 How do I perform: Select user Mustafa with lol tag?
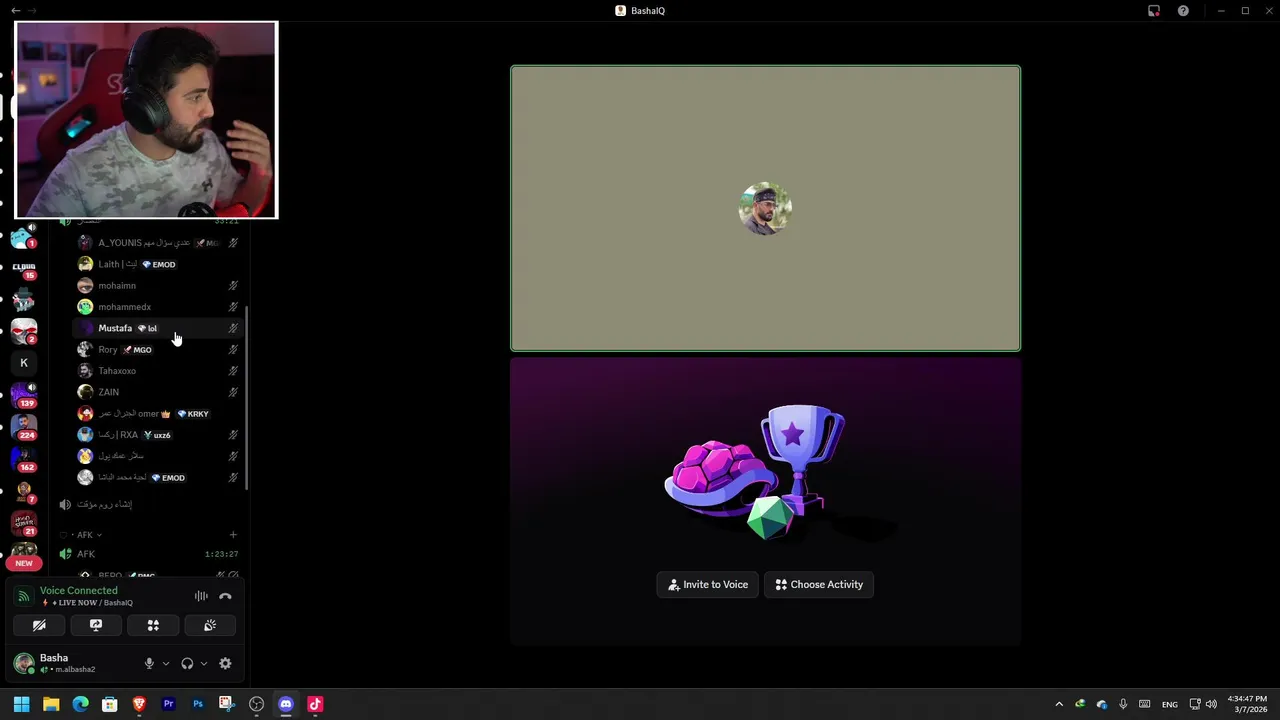[x=158, y=328]
